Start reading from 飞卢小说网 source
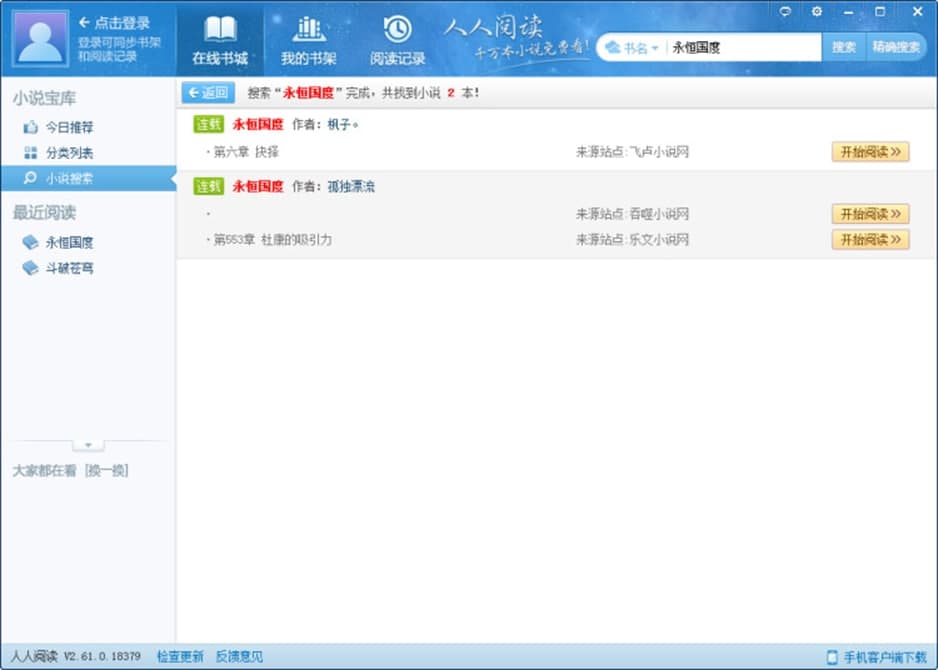The height and width of the screenshot is (670, 938). [870, 152]
